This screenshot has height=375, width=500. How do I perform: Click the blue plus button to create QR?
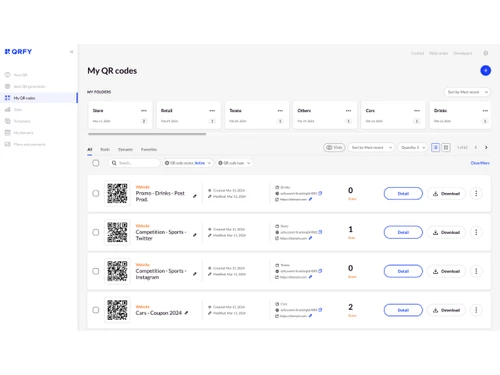[x=485, y=70]
